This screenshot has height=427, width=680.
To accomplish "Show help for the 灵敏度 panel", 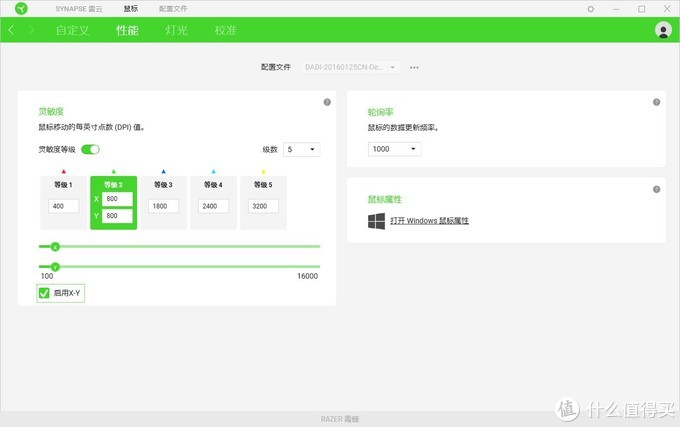I will click(327, 102).
